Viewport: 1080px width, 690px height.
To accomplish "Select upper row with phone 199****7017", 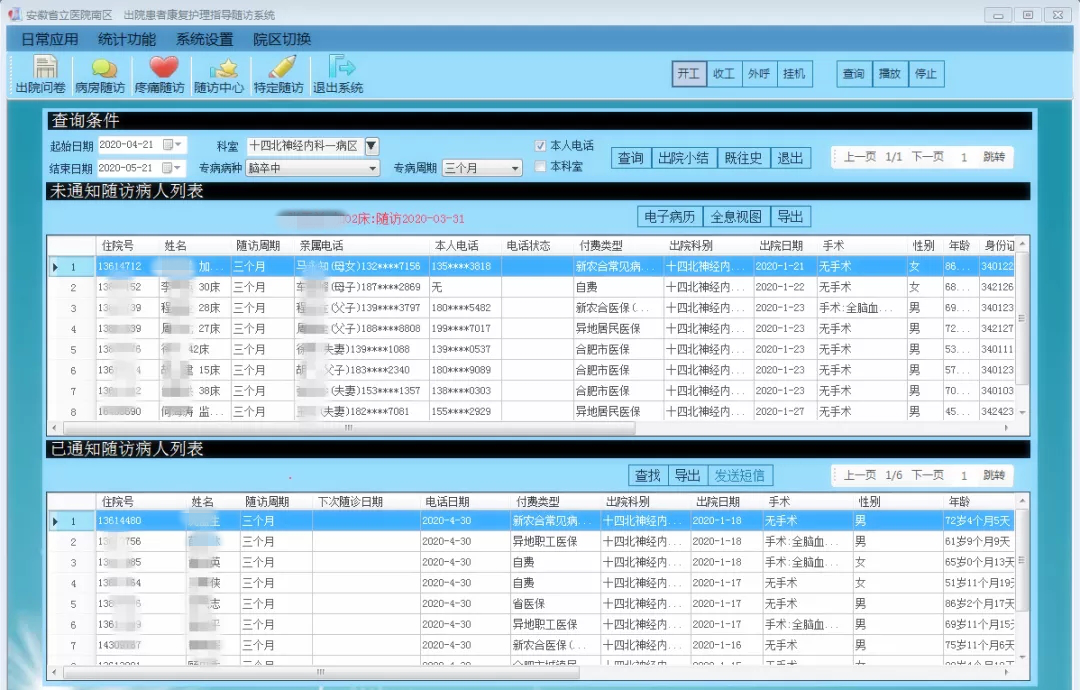I will pyautogui.click(x=532, y=328).
